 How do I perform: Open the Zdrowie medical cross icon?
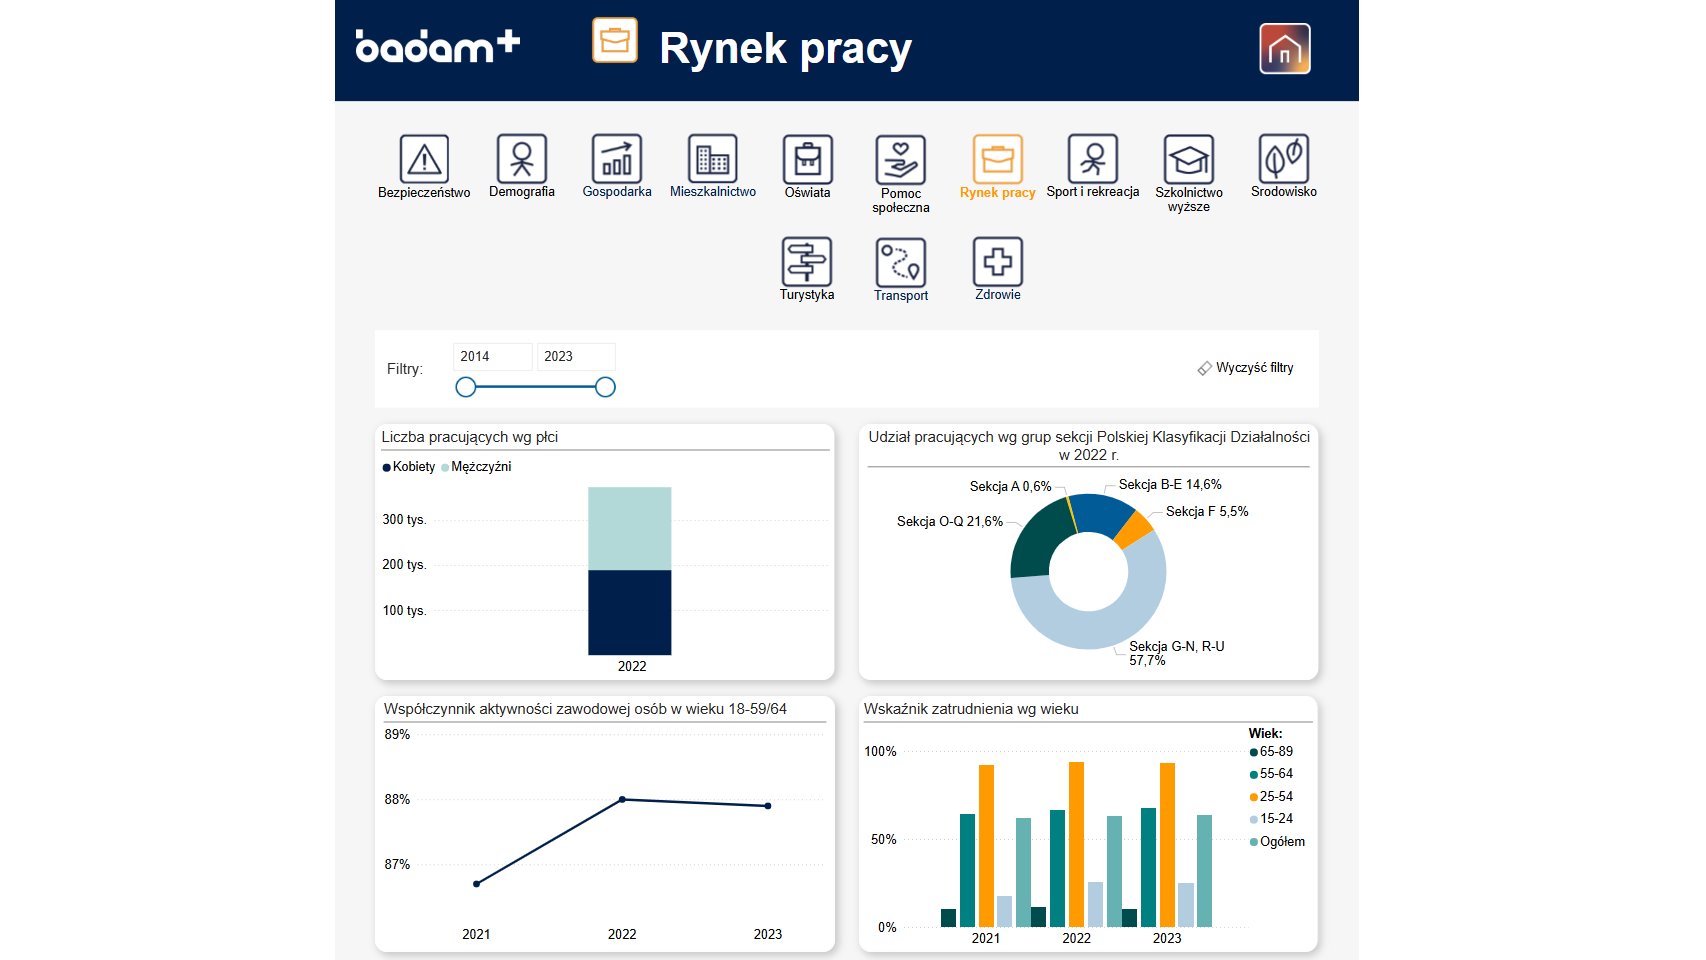997,262
